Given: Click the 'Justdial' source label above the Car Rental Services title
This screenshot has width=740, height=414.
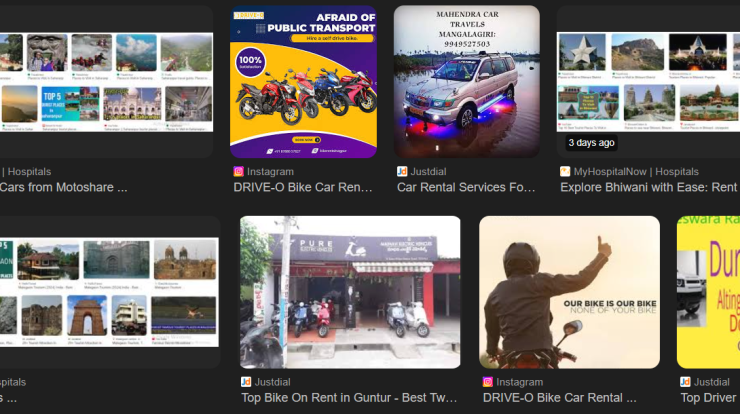Looking at the screenshot, I should pos(428,172).
